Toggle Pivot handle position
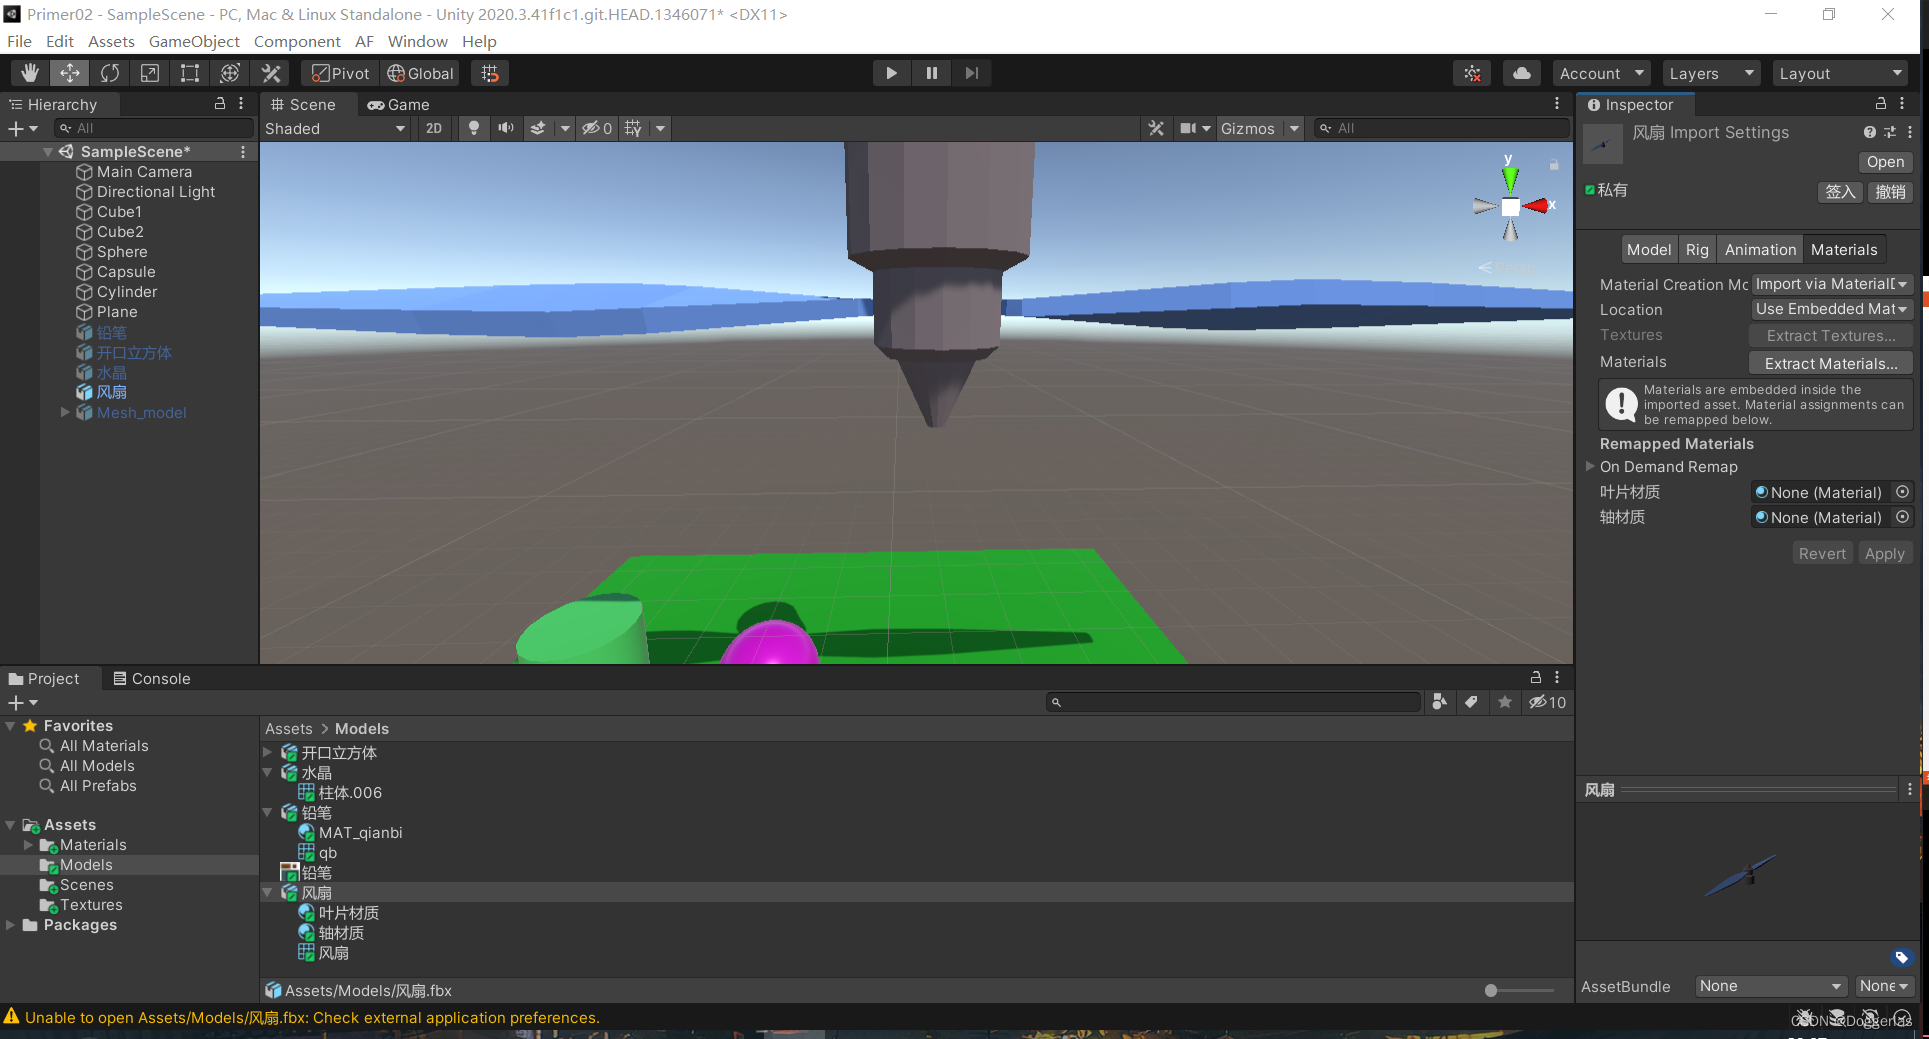This screenshot has height=1039, width=1929. pos(340,73)
